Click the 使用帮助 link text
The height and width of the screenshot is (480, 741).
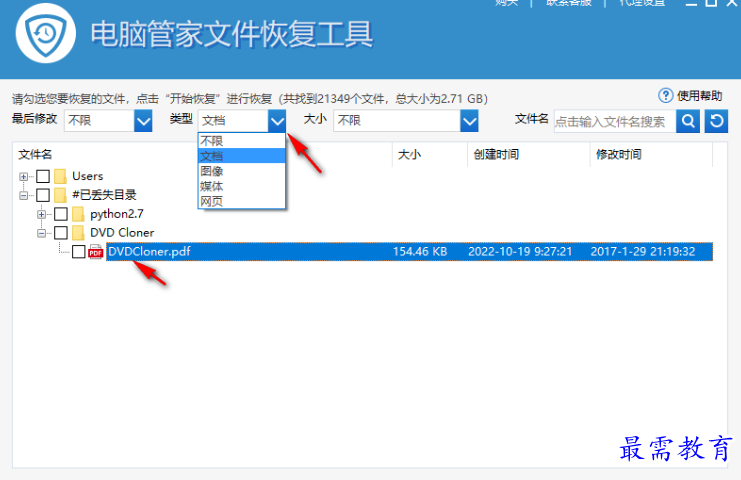(699, 96)
